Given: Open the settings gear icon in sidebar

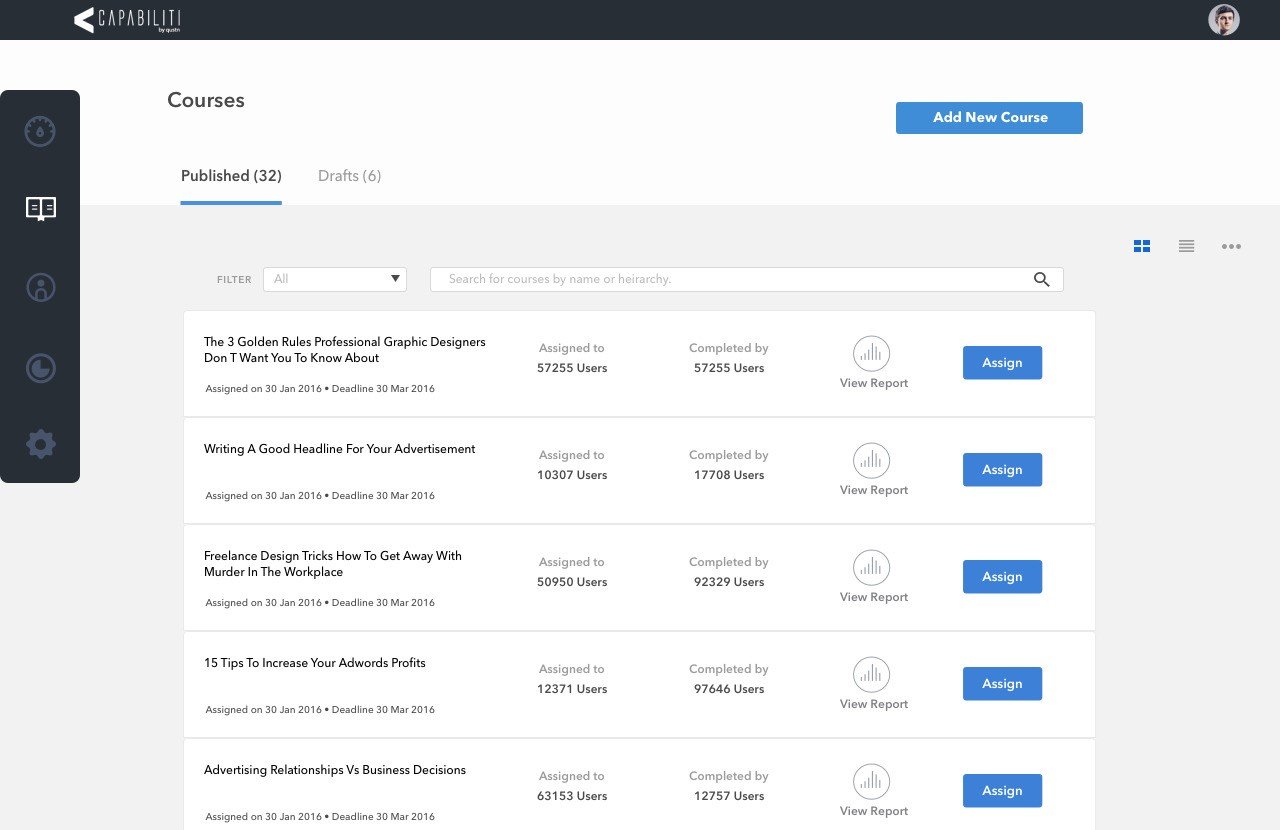Looking at the screenshot, I should pyautogui.click(x=41, y=444).
